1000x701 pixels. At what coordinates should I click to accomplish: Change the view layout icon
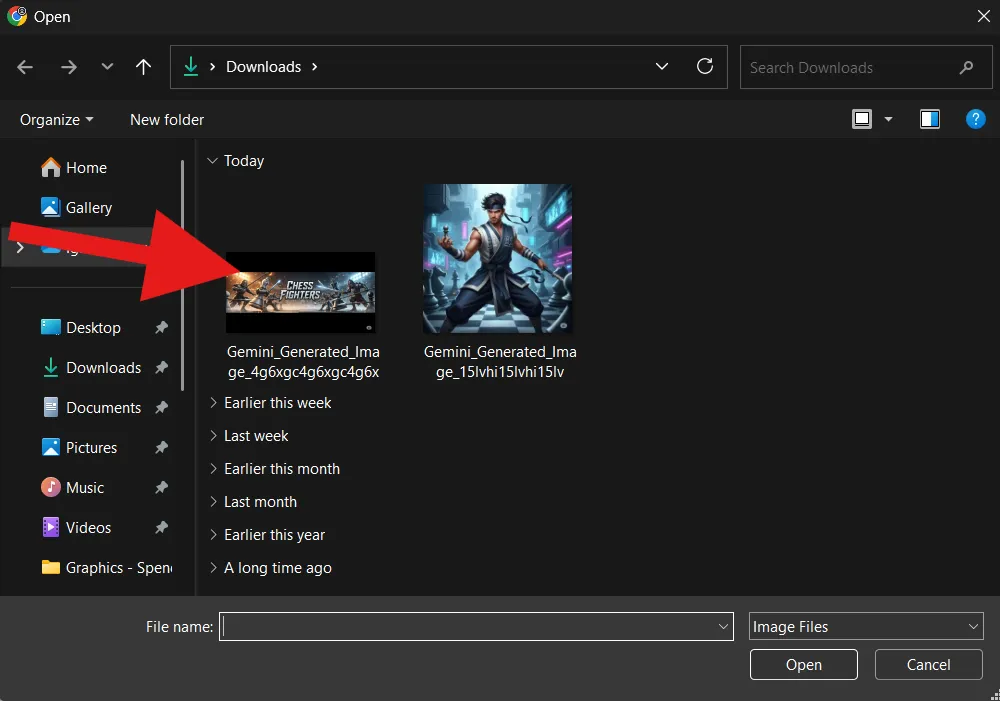[862, 119]
